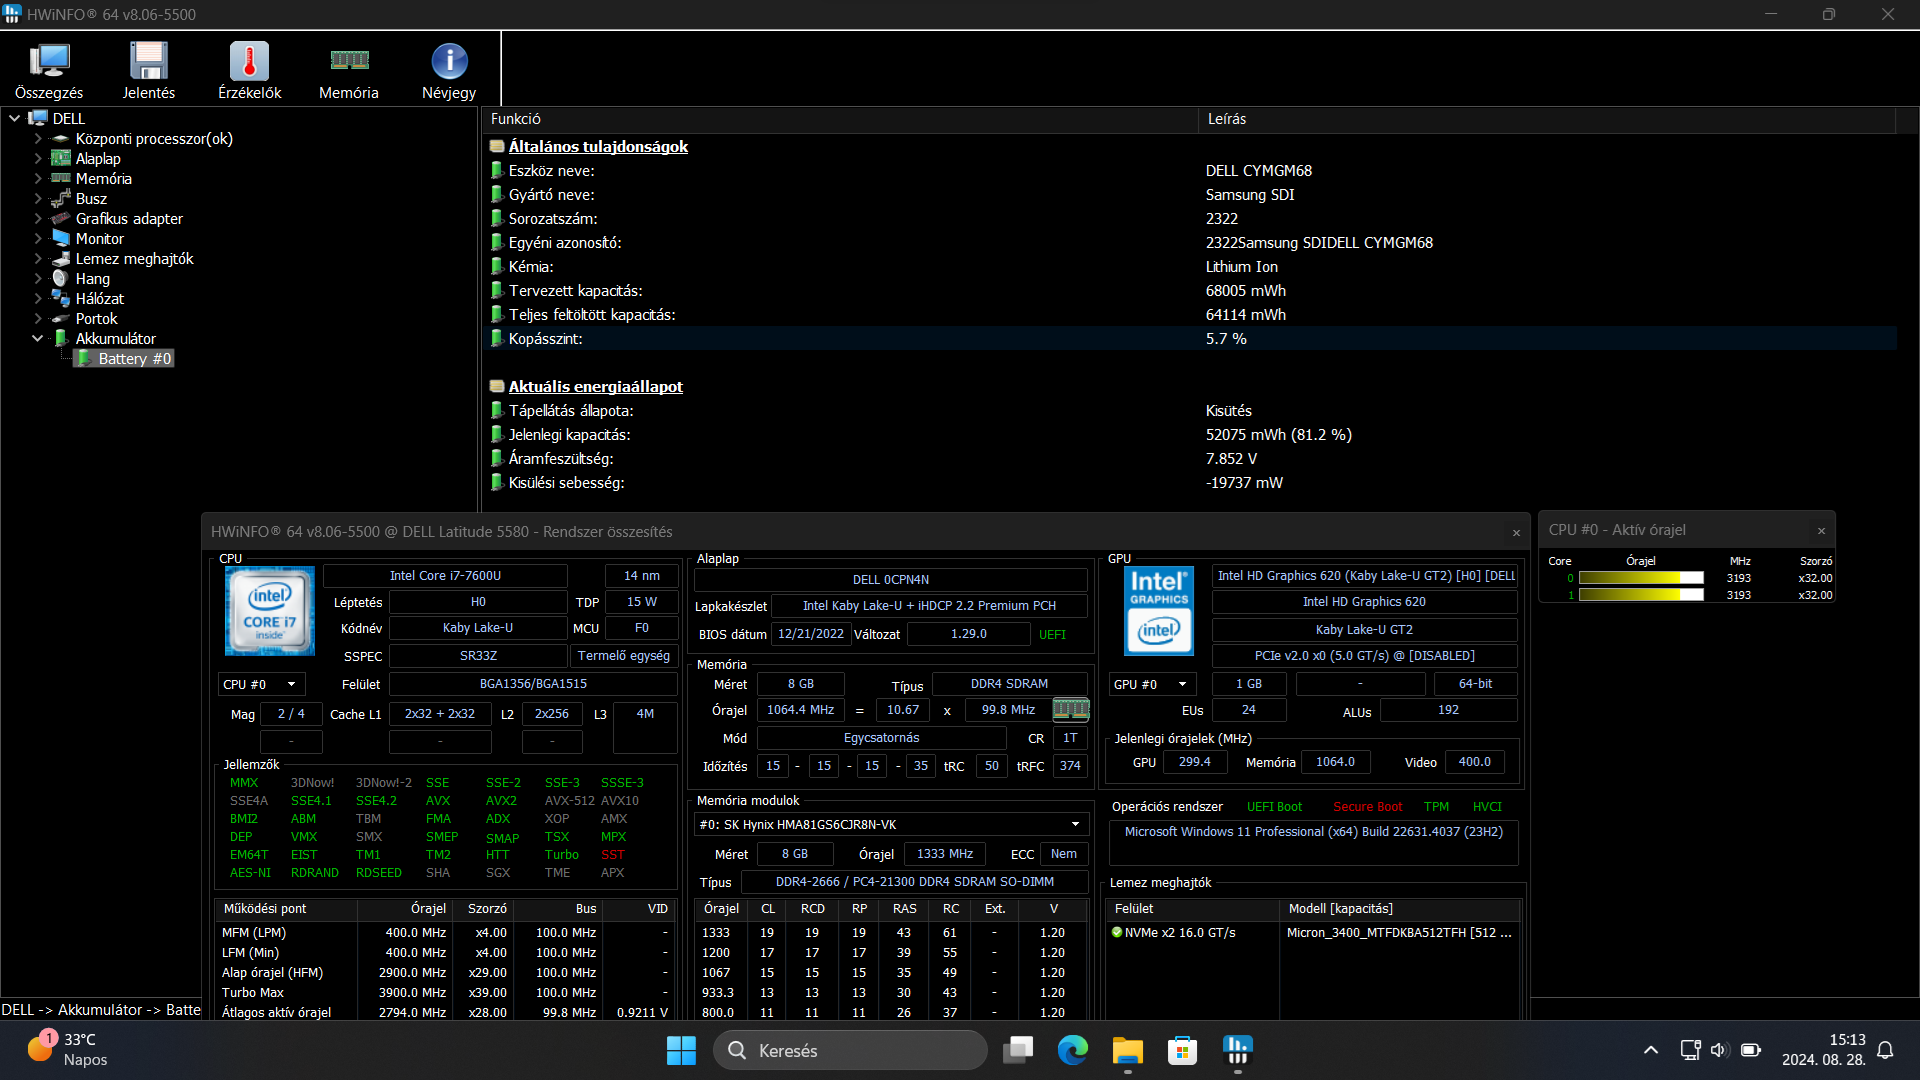Click the HWiNFO taskbar icon
The height and width of the screenshot is (1080, 1920).
click(1238, 1050)
